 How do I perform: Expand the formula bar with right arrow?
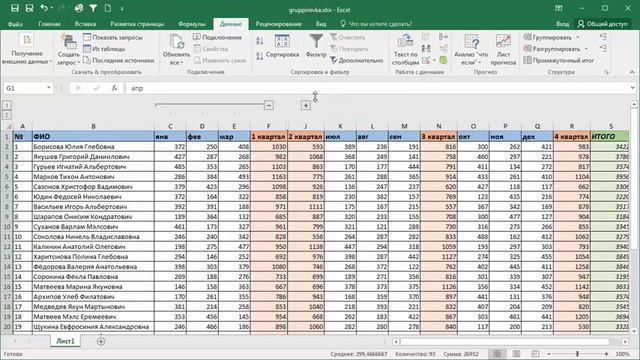pos(632,88)
